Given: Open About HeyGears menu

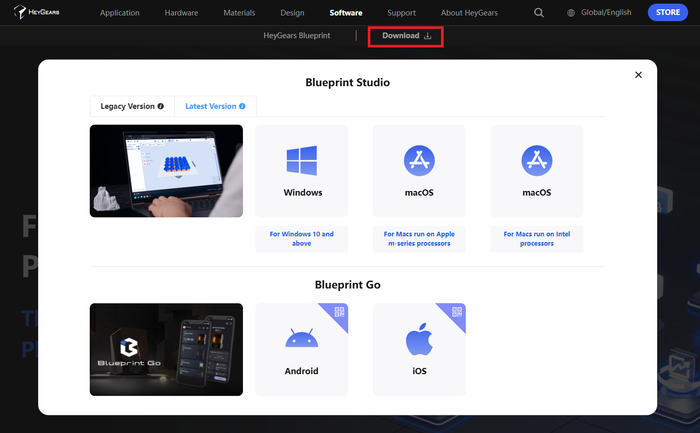Looking at the screenshot, I should tap(469, 13).
